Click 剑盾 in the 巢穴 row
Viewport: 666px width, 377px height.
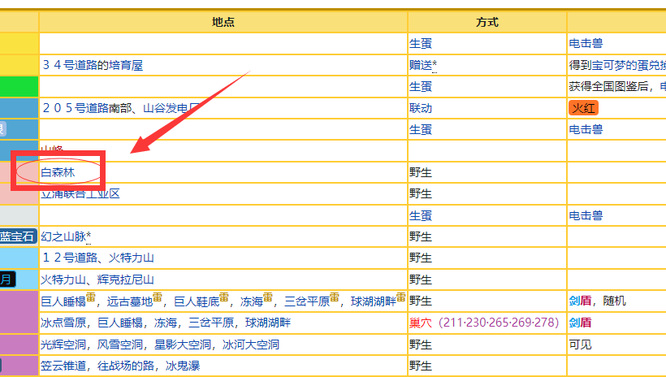580,323
